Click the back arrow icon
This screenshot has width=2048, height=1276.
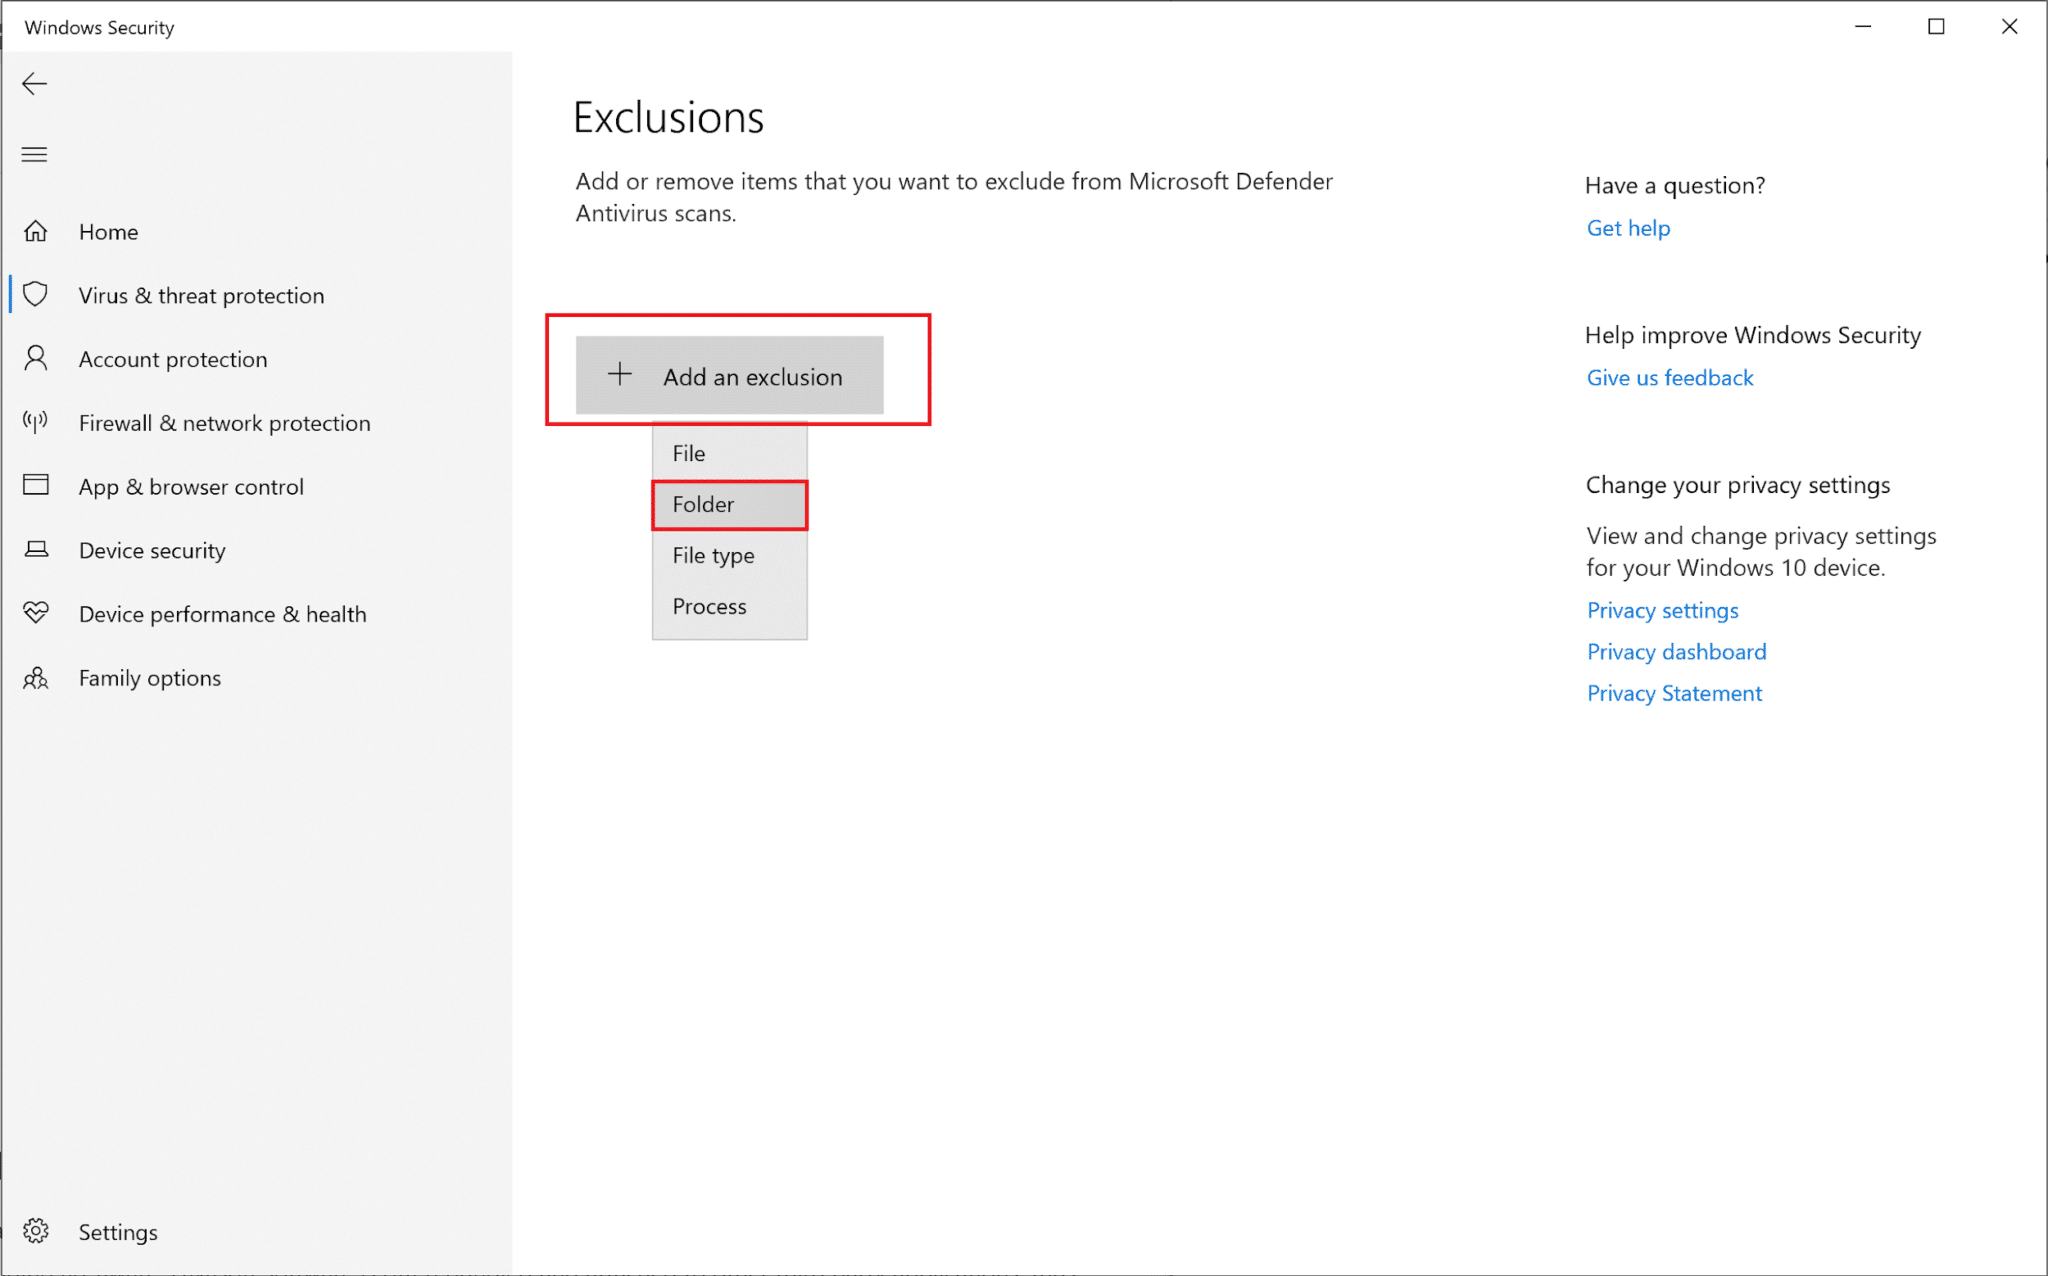coord(35,84)
